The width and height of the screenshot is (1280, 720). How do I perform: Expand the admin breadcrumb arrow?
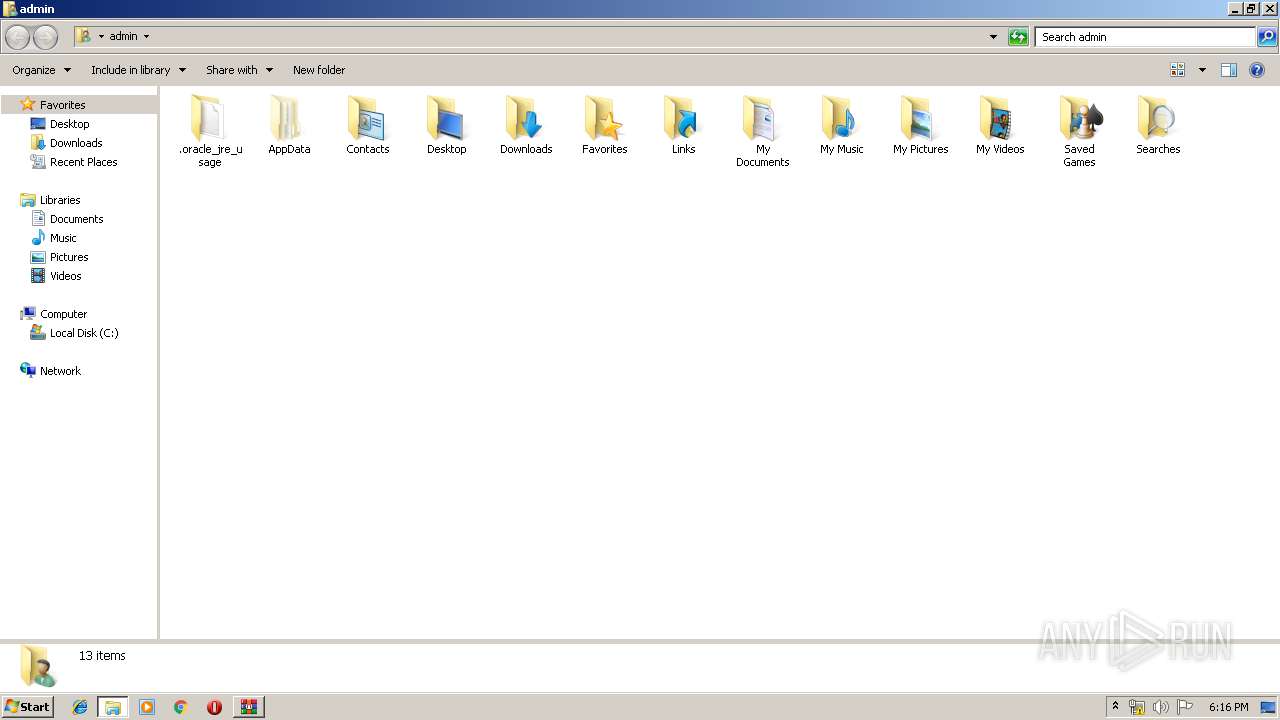click(146, 37)
